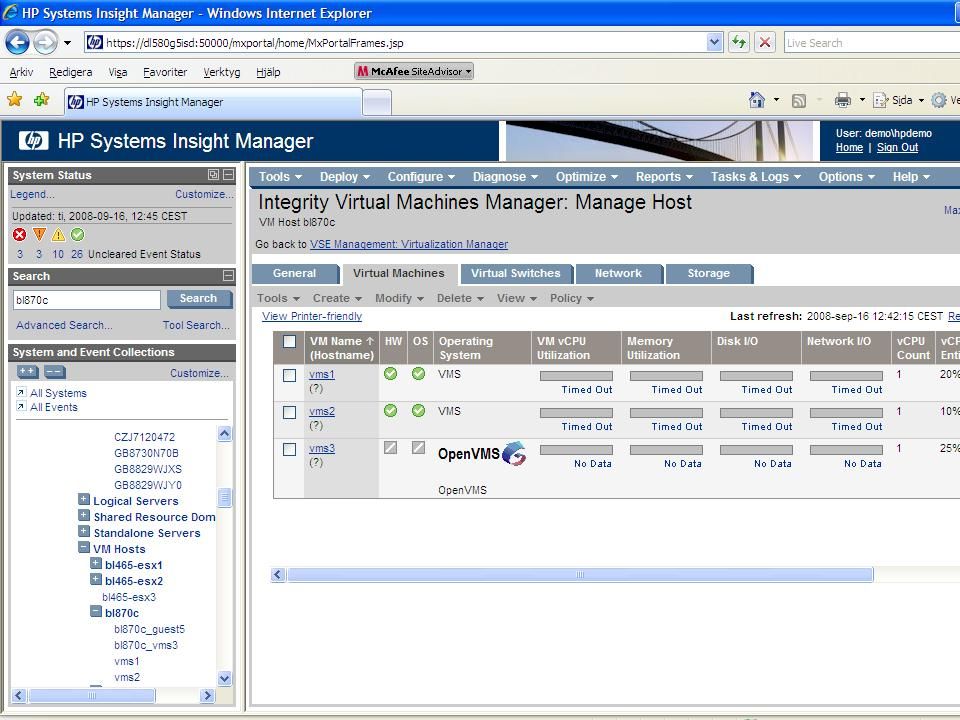960x720 pixels.
Task: Click the search field containing bl870c
Action: pos(86,299)
